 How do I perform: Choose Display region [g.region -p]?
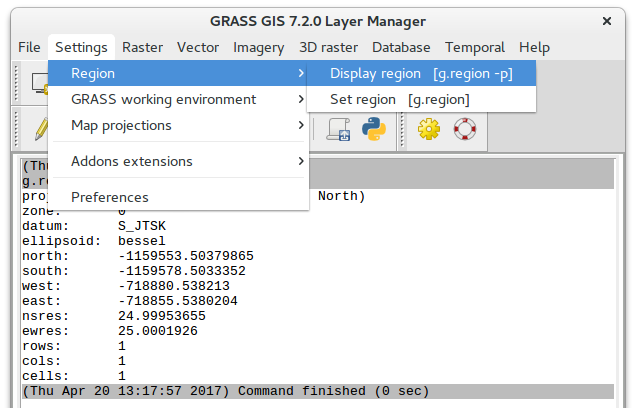421,73
